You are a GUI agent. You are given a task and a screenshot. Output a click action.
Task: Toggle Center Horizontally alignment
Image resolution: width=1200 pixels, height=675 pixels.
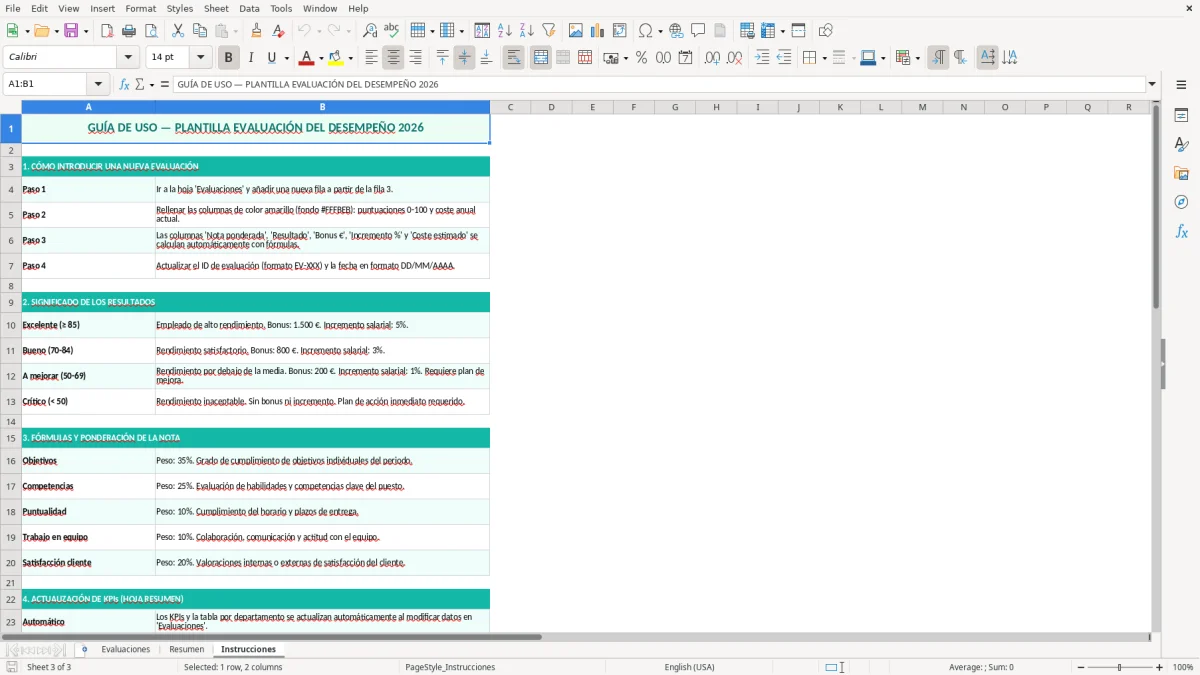(393, 58)
